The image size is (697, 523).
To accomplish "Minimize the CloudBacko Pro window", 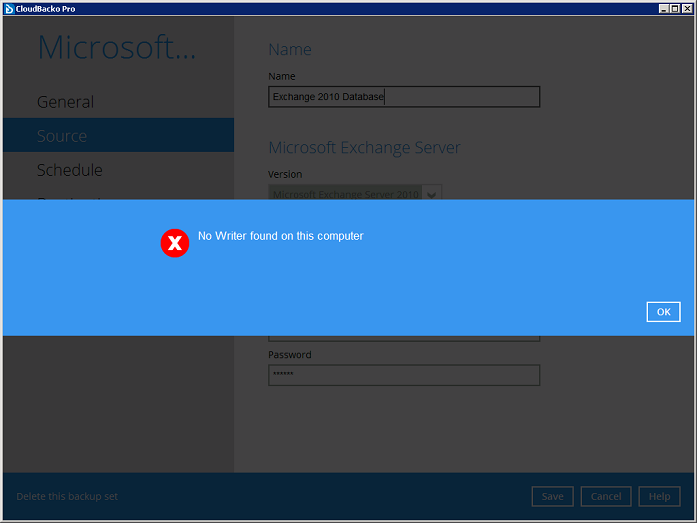I will 664,8.
